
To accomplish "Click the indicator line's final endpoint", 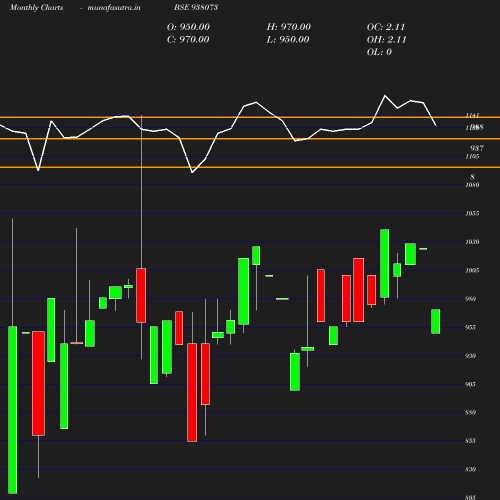I will pyautogui.click(x=436, y=125).
